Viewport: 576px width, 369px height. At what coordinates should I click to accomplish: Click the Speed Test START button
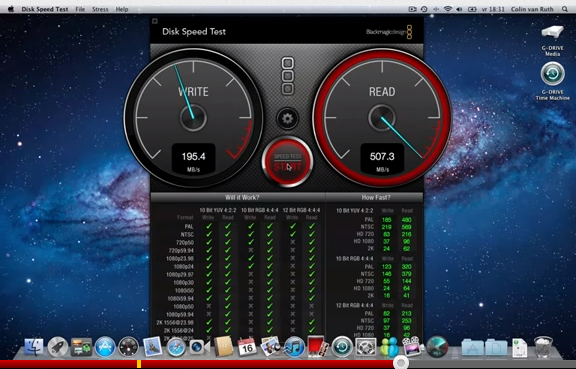[x=287, y=162]
